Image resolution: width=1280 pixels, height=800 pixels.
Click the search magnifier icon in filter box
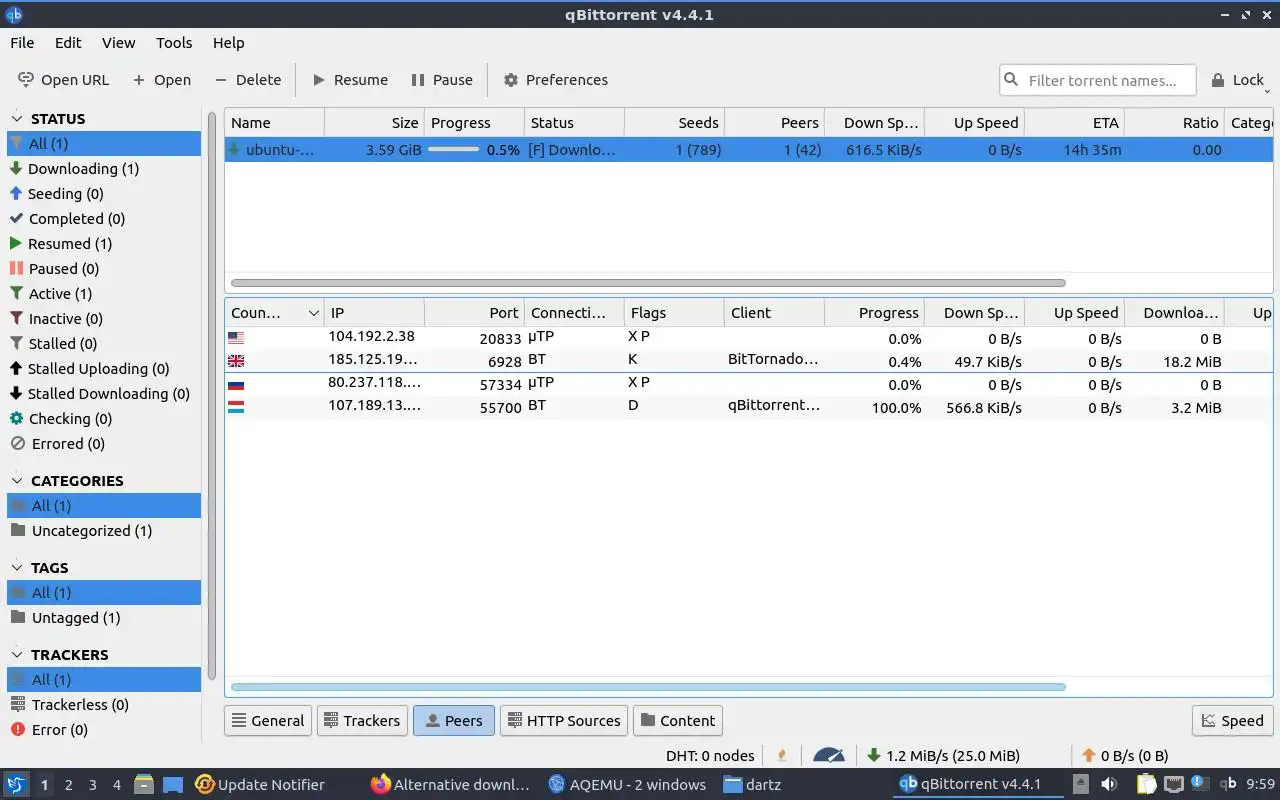click(1012, 80)
